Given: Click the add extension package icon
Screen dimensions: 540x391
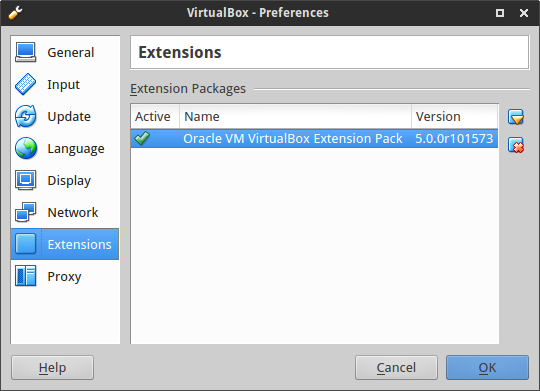Looking at the screenshot, I should pyautogui.click(x=516, y=117).
